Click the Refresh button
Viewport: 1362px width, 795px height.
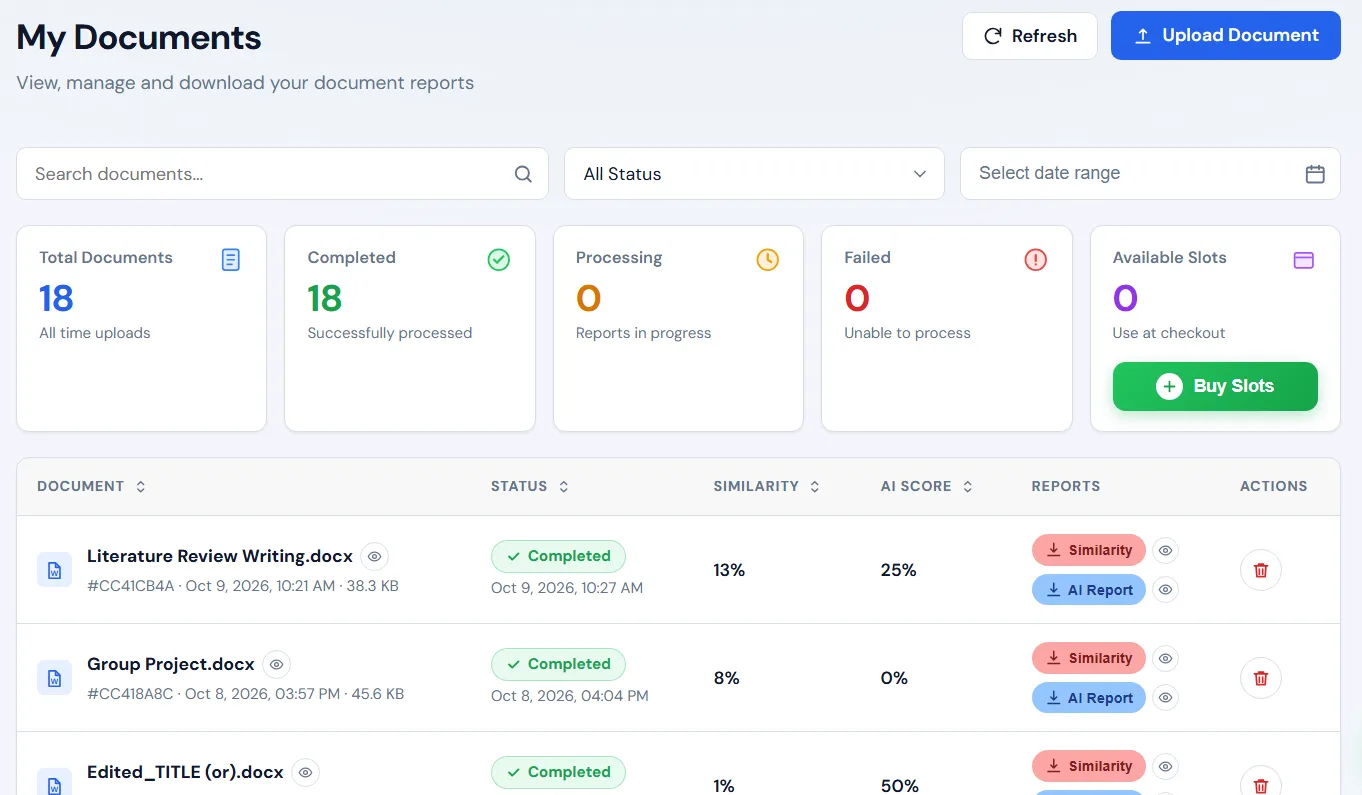[1030, 36]
